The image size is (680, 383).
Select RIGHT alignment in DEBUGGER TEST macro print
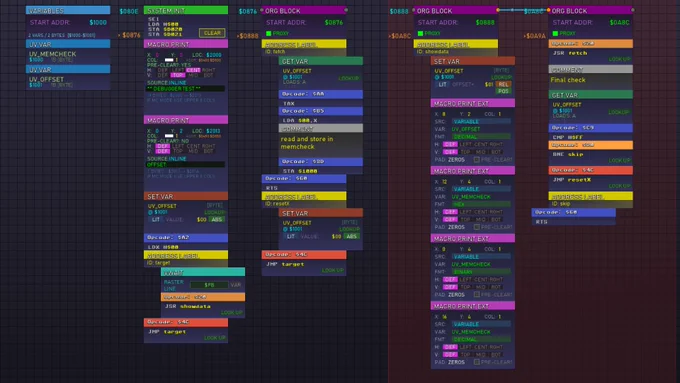tap(208, 70)
